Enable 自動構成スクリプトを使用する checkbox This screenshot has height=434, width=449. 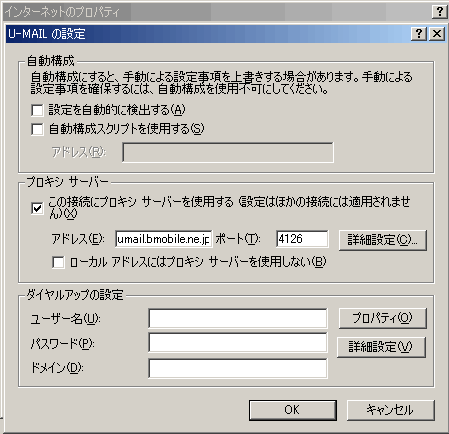(x=37, y=129)
